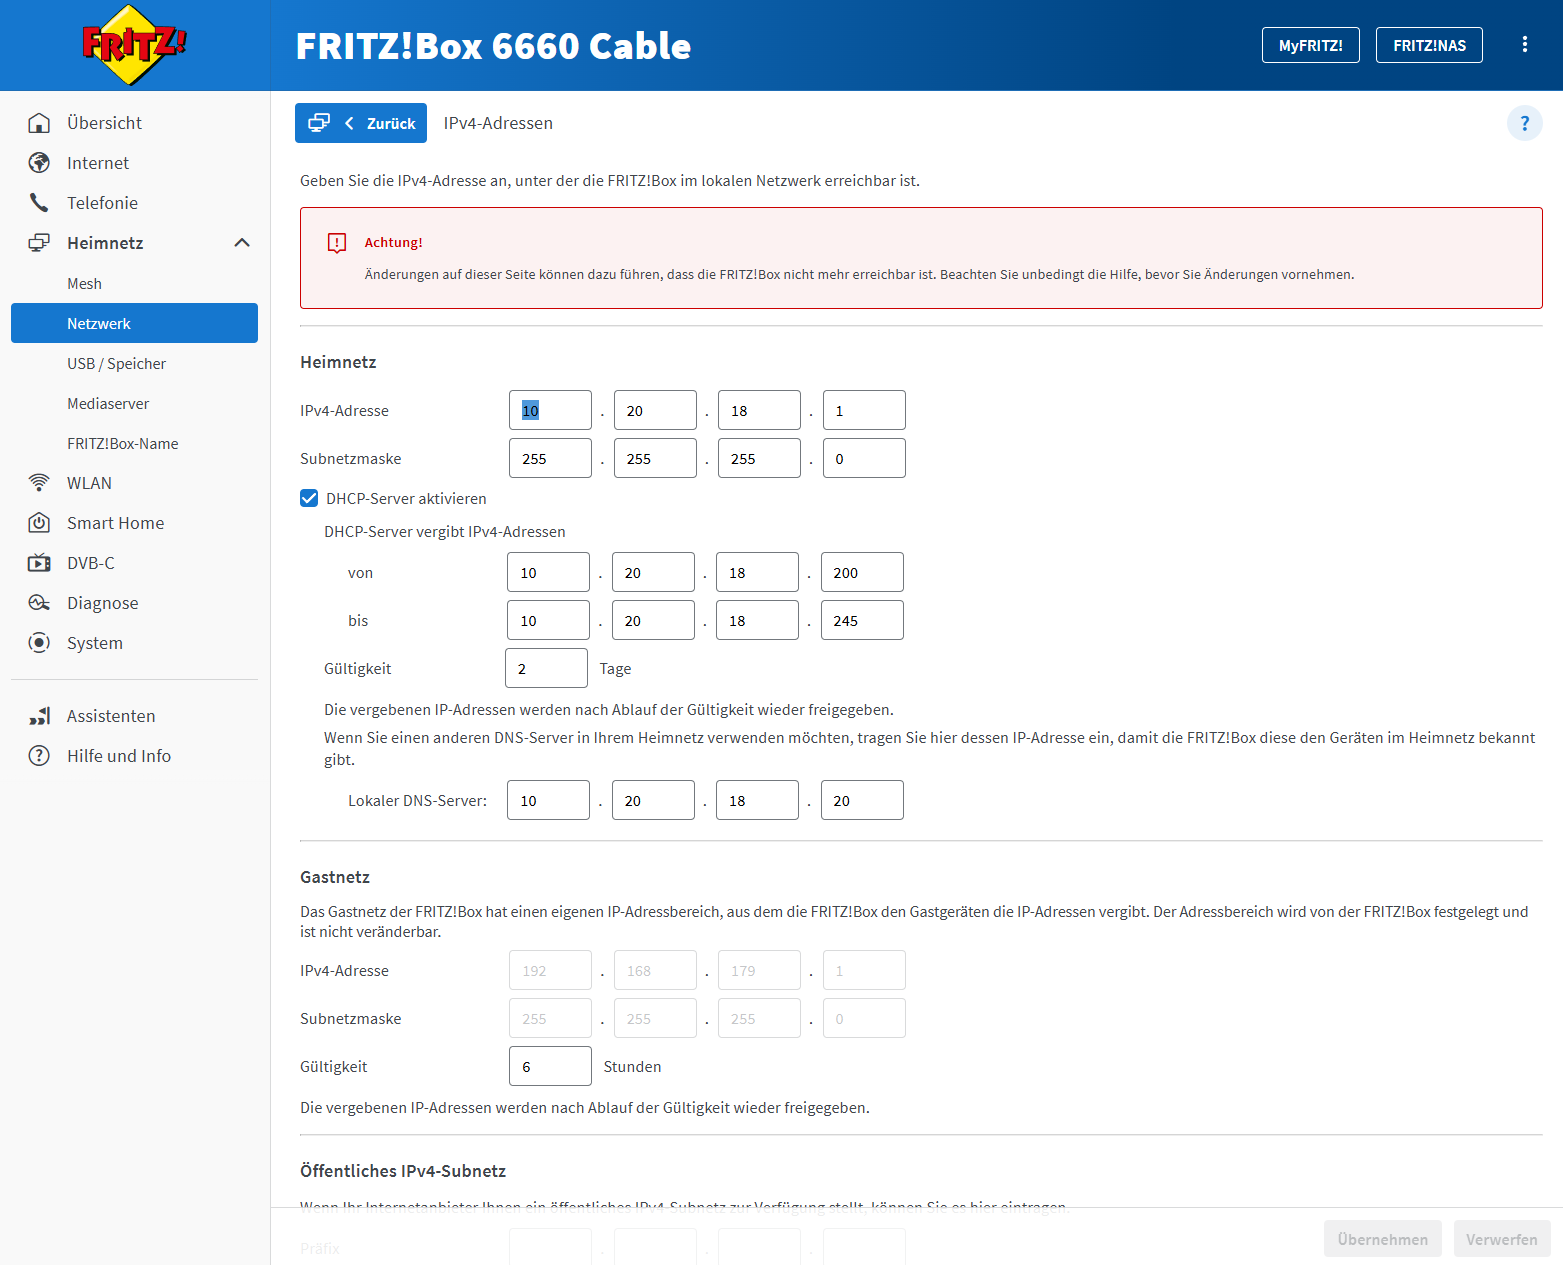Click DHCP 'bis' third octet field
The image size is (1563, 1265).
[x=757, y=620]
